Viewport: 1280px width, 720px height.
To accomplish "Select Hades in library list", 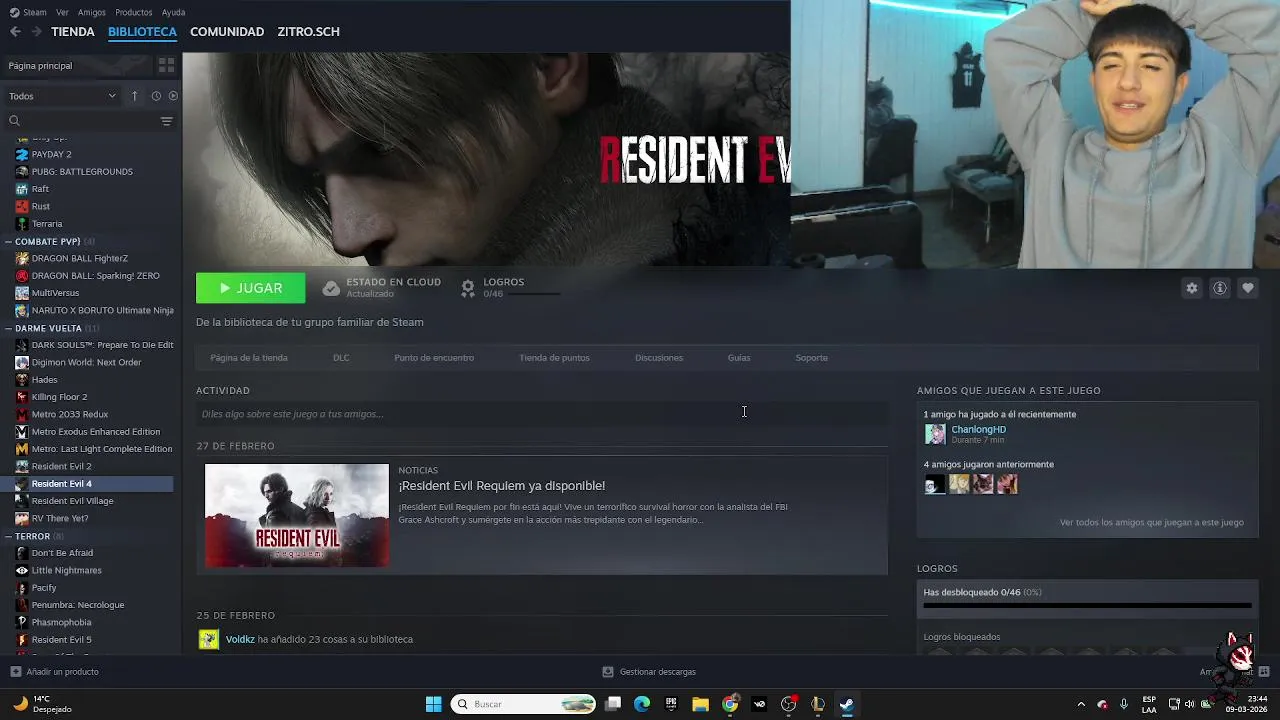I will pos(44,380).
